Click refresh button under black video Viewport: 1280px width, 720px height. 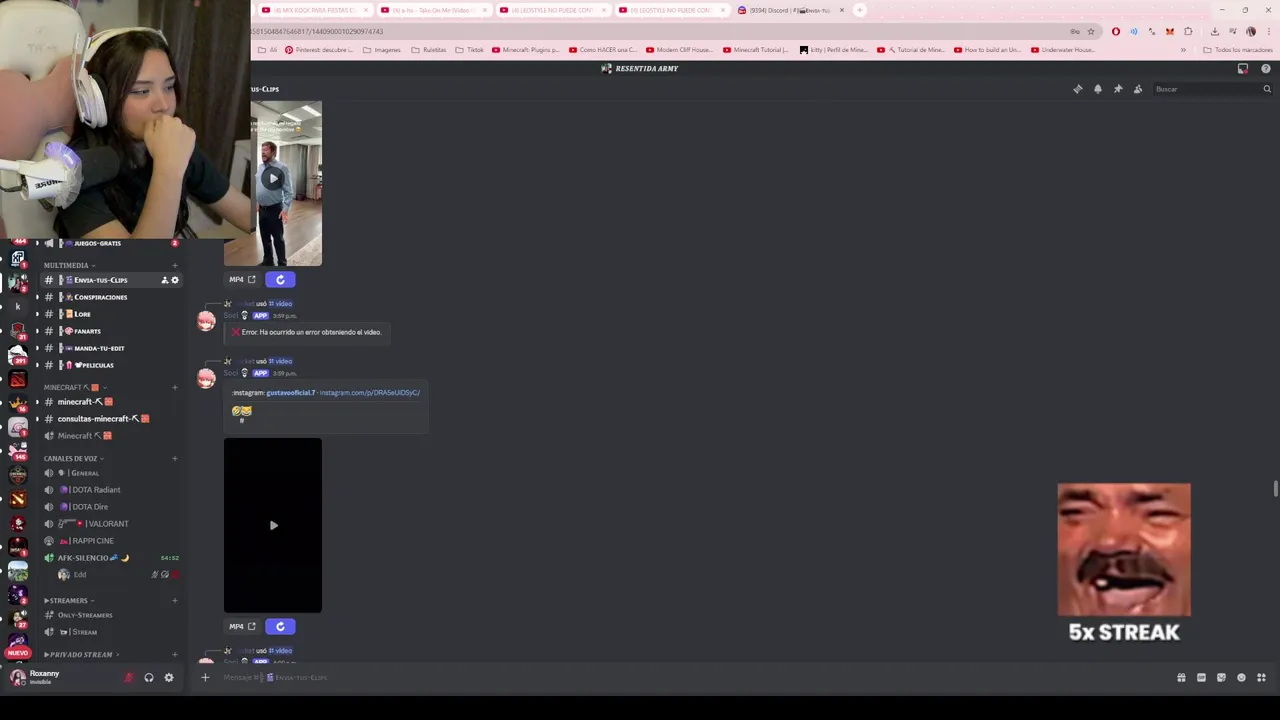pos(280,627)
